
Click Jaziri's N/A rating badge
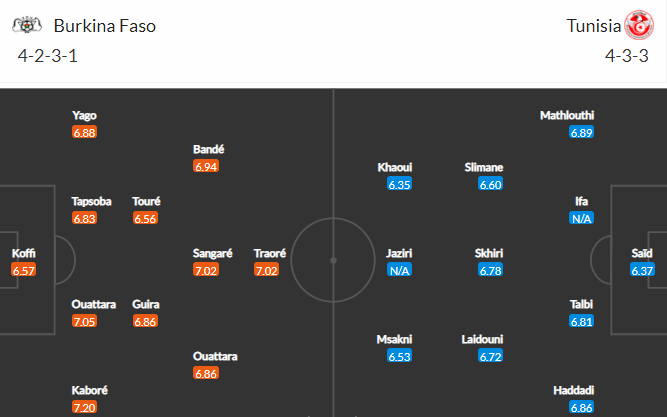click(399, 270)
